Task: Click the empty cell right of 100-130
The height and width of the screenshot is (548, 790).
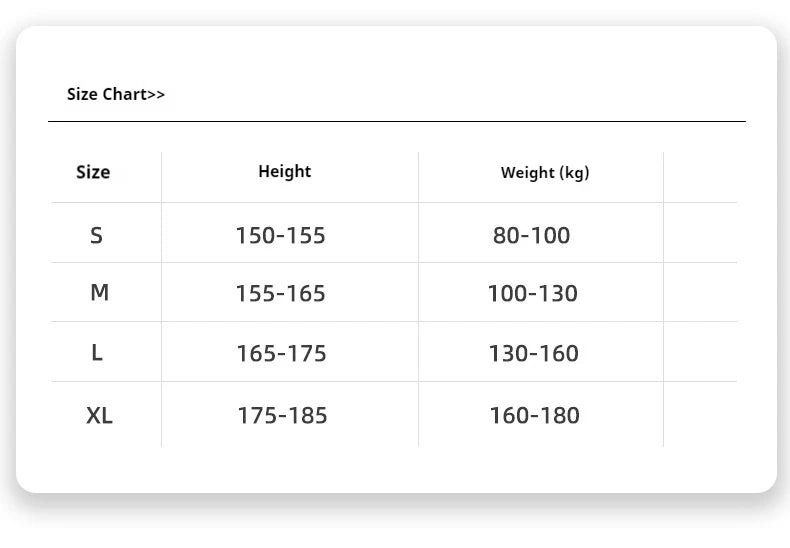Action: 700,293
